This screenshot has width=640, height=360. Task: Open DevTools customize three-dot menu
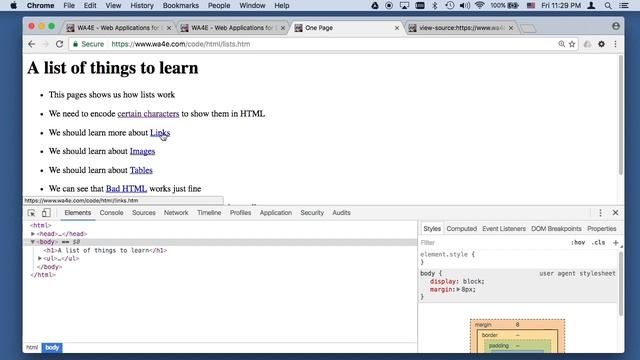(x=600, y=213)
